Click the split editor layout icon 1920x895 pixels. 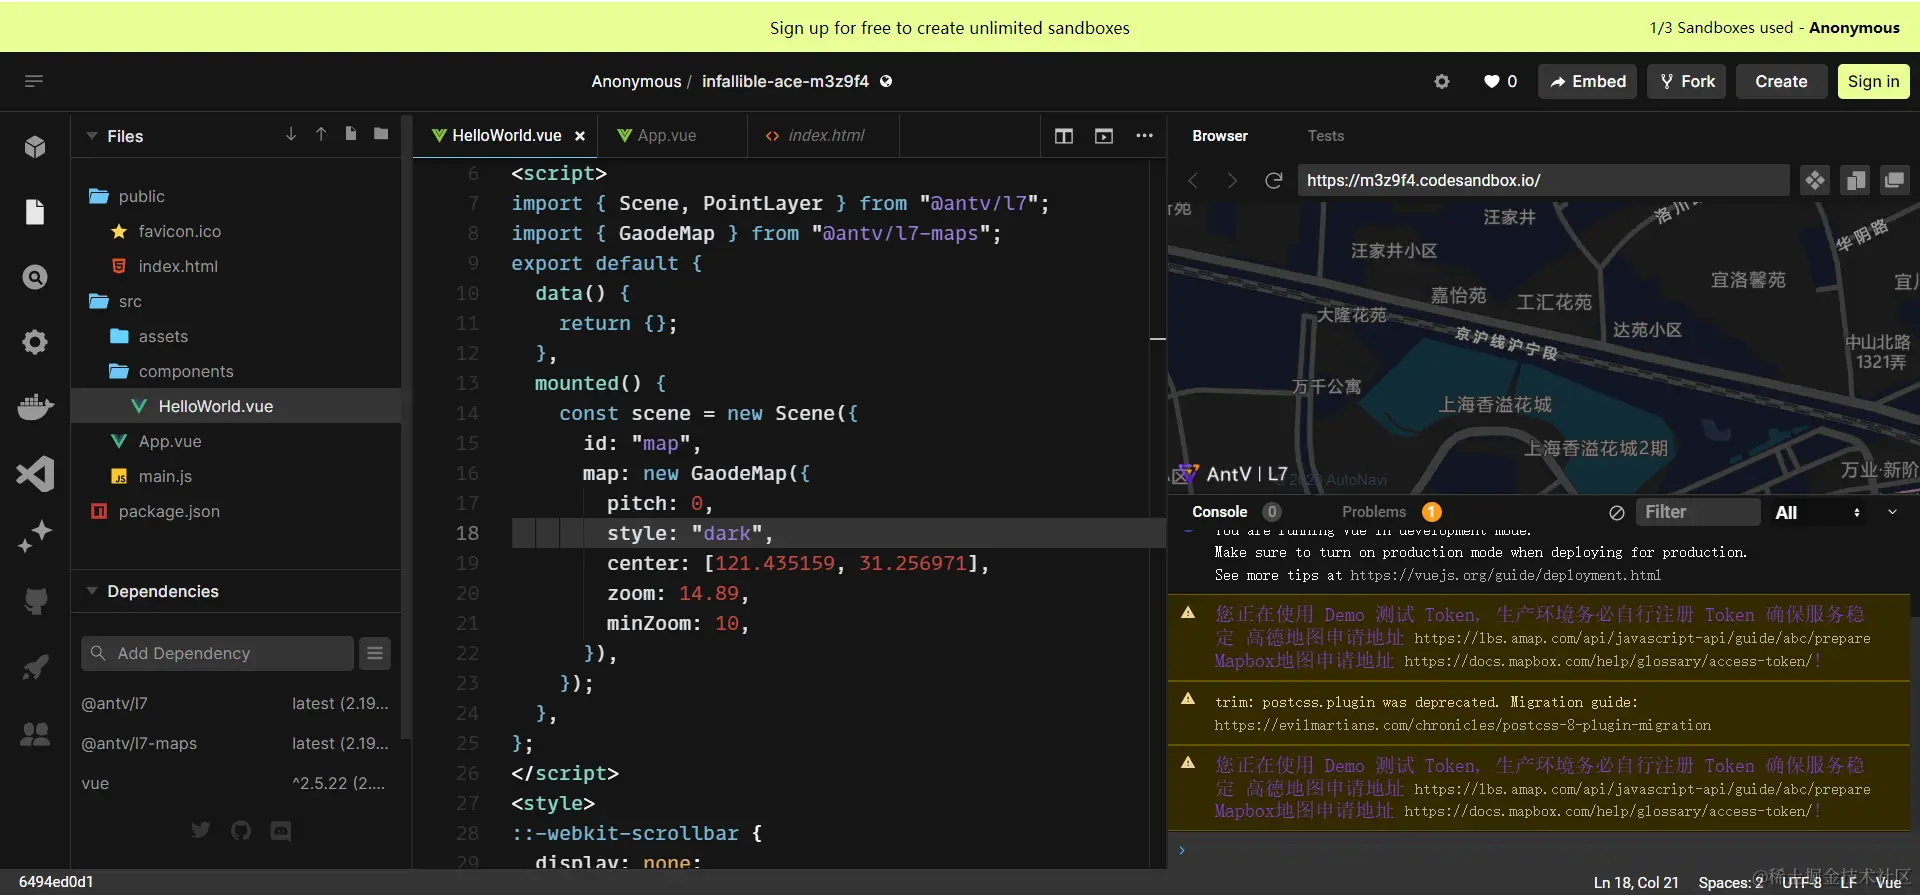point(1064,136)
